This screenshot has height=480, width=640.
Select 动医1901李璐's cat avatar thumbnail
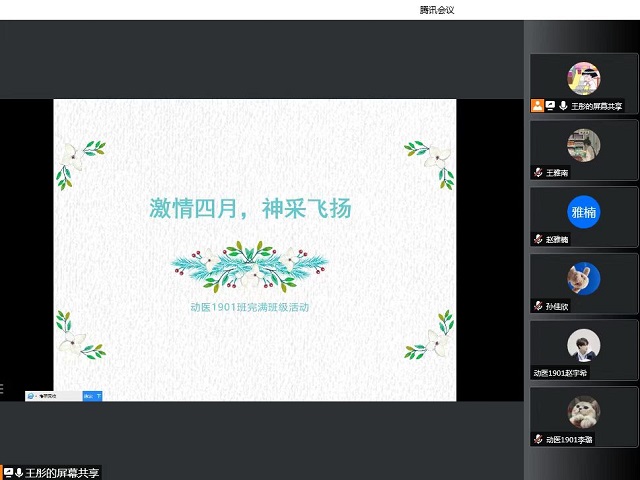tap(584, 411)
